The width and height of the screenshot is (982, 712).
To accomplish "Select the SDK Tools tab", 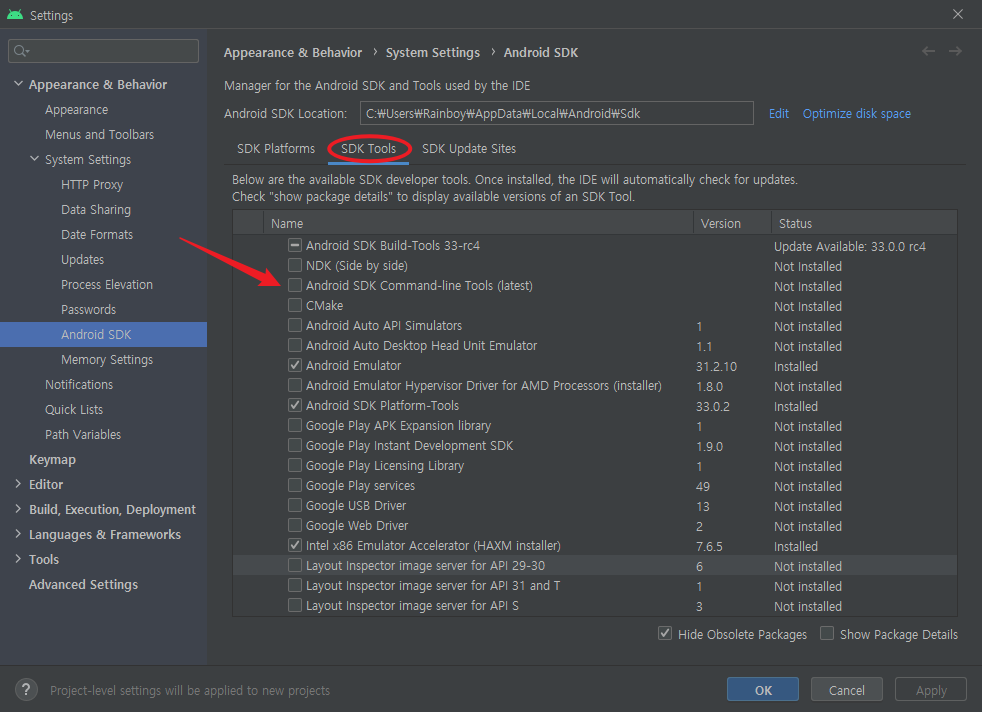I will (x=368, y=149).
